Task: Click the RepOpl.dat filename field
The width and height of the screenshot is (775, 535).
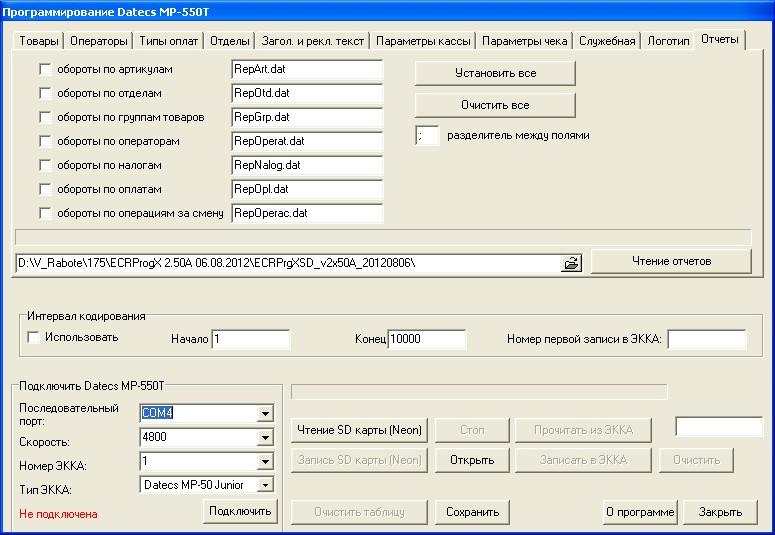Action: [307, 189]
